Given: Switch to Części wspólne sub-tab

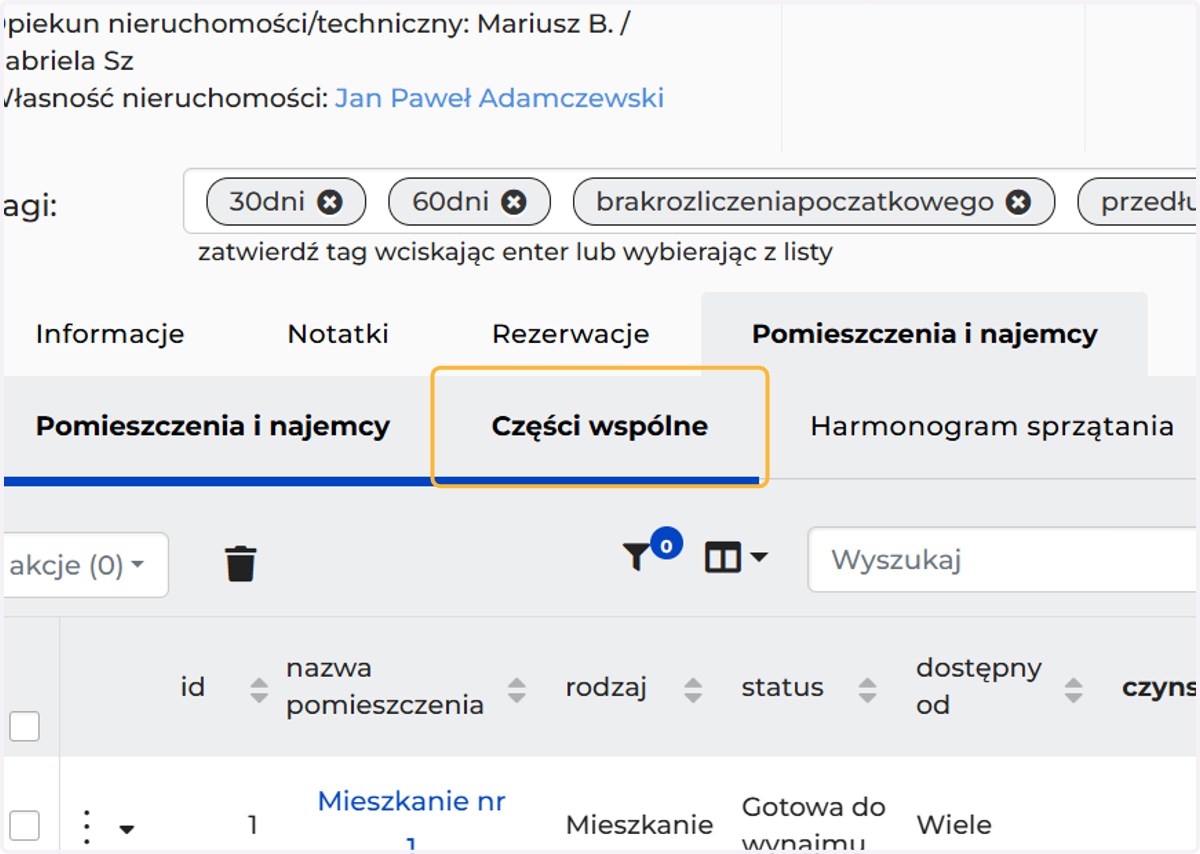Looking at the screenshot, I should tap(600, 427).
